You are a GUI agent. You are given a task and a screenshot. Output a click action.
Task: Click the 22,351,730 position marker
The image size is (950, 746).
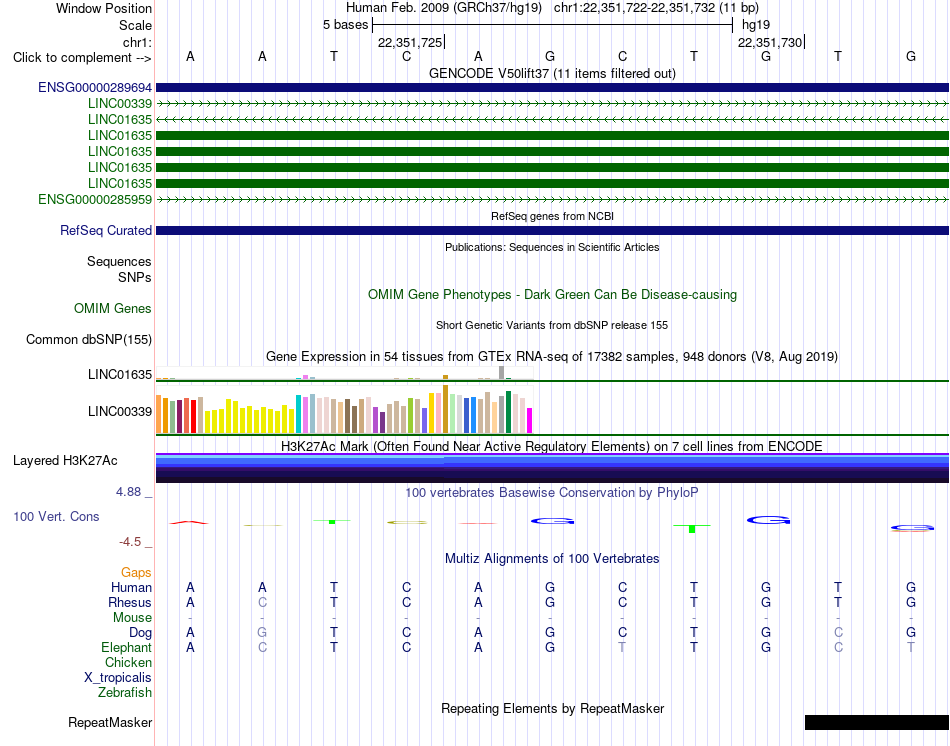[770, 42]
